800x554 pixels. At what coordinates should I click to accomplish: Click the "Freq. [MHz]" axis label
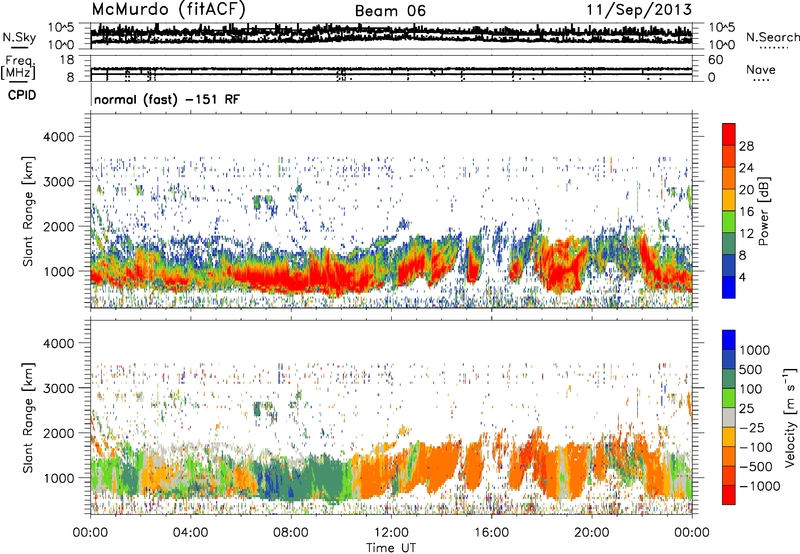[x=18, y=68]
